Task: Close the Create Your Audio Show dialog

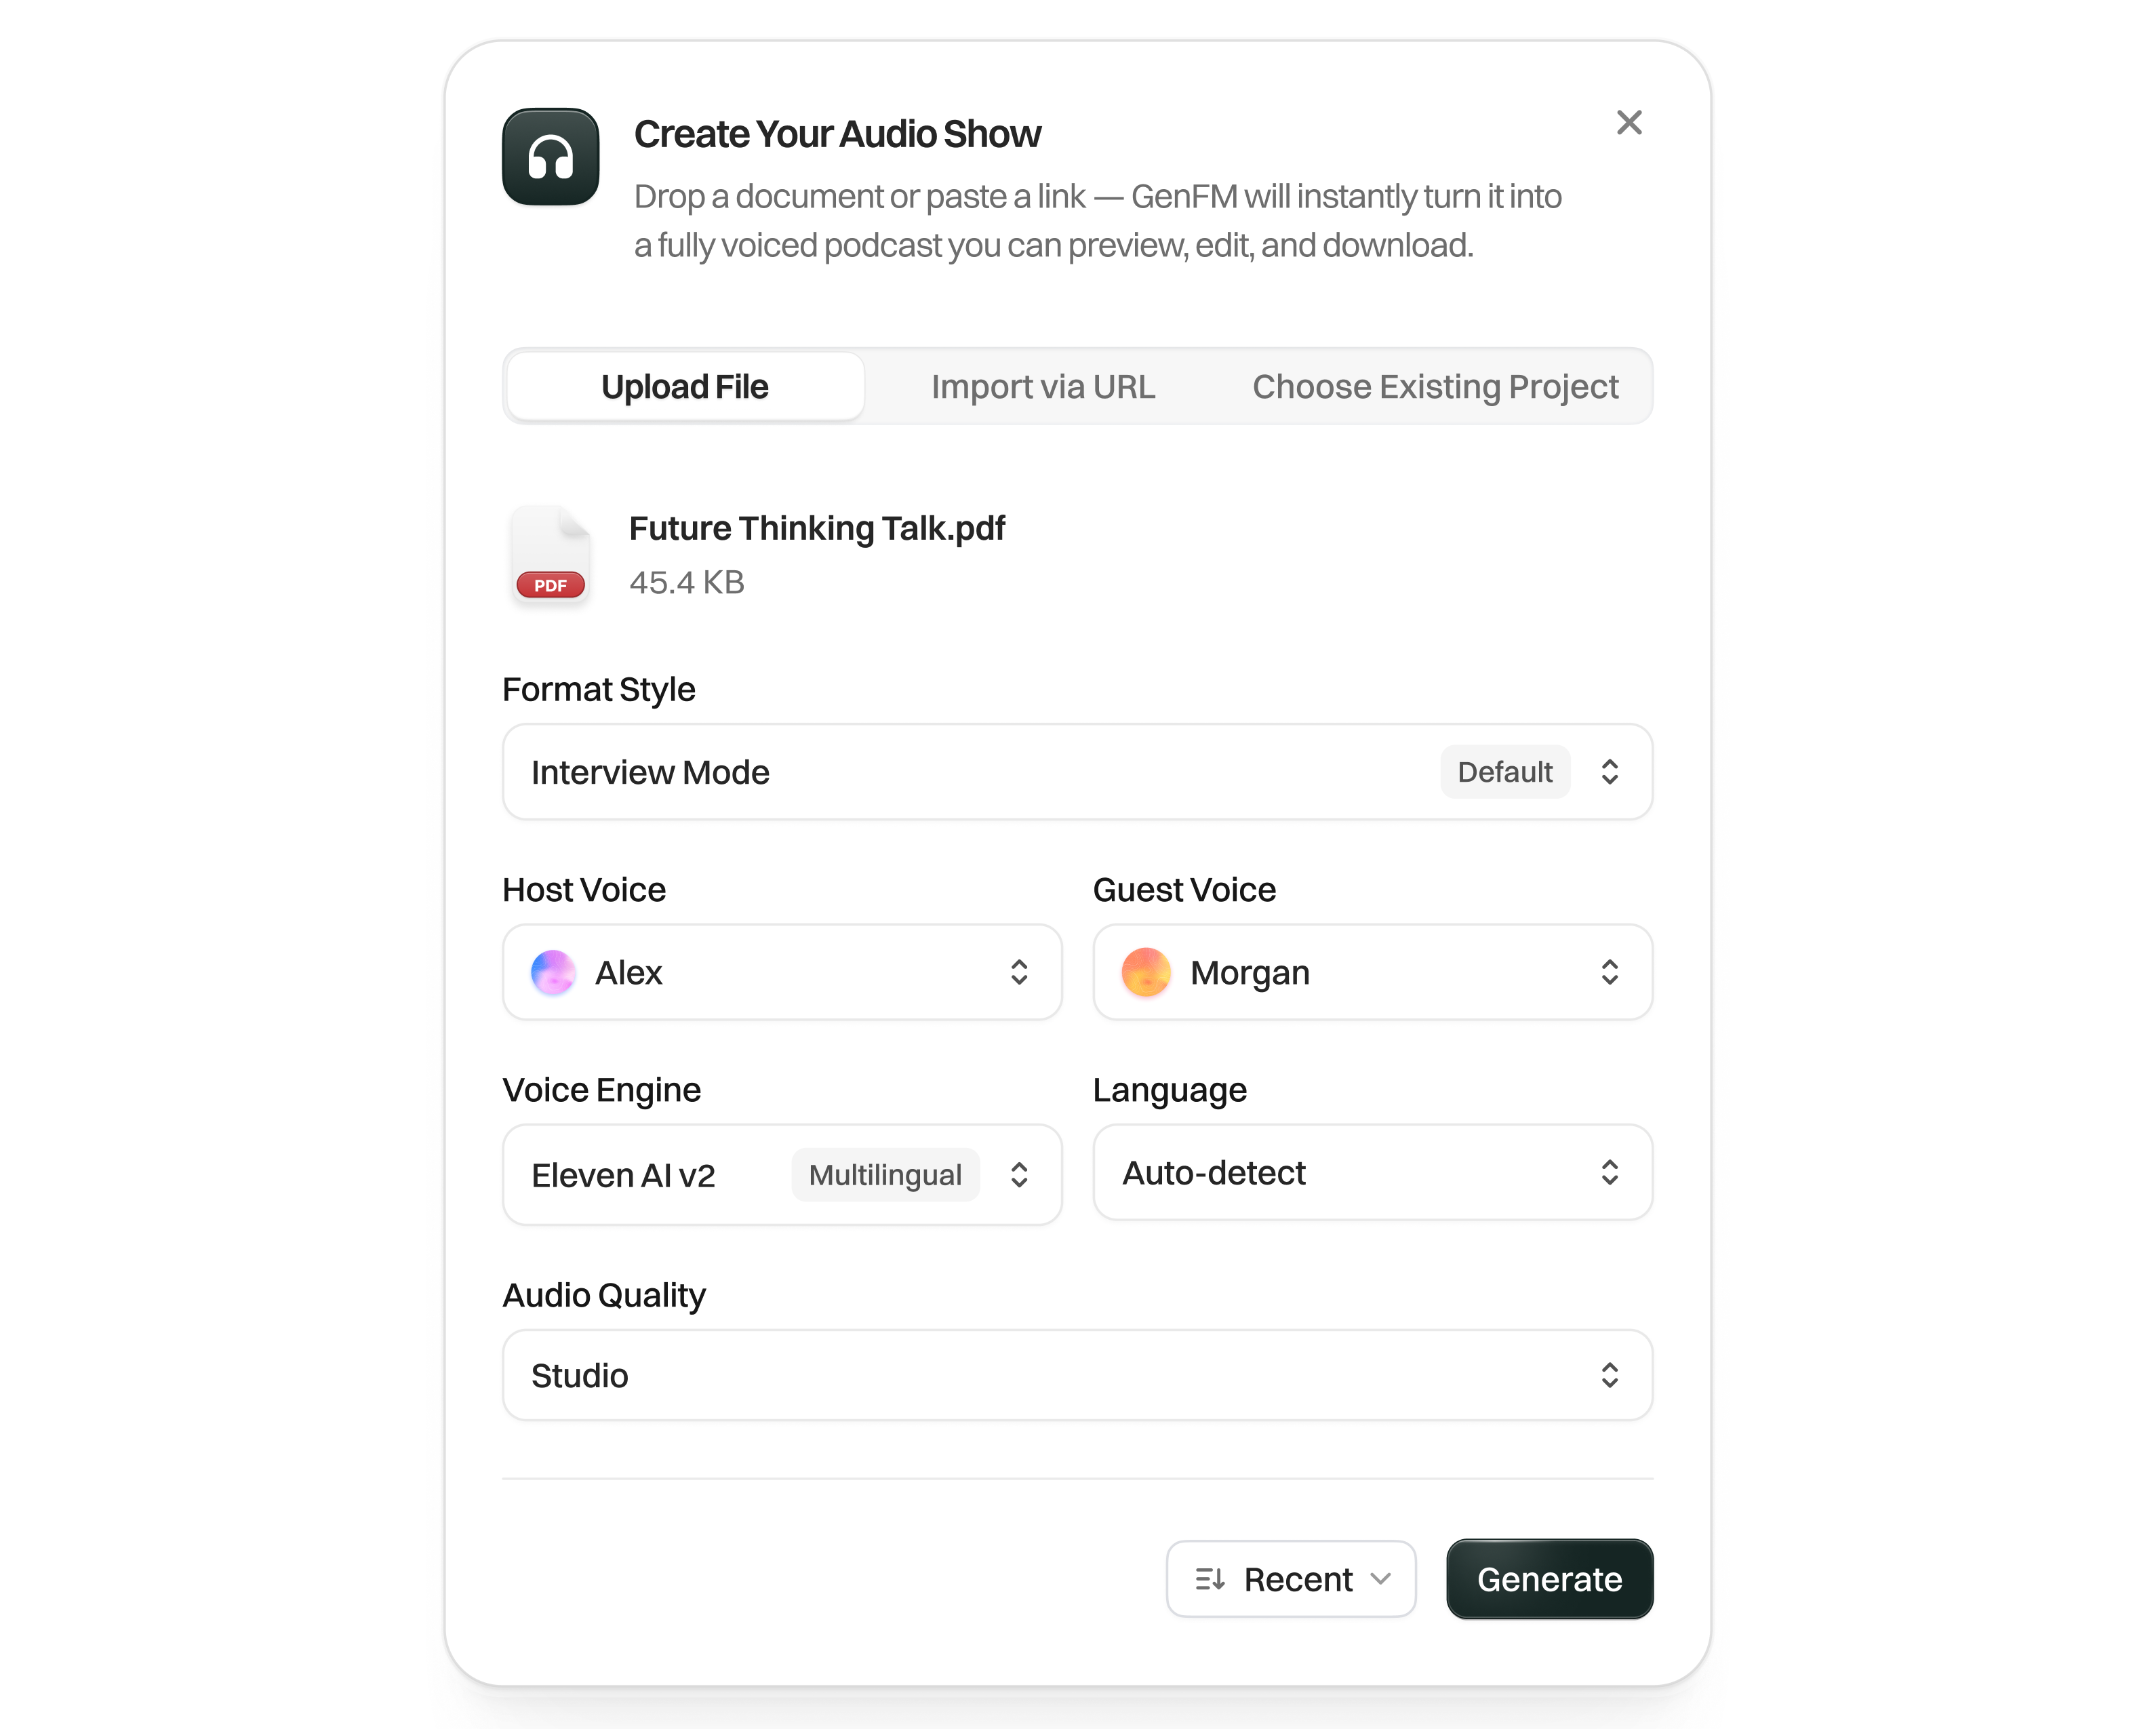Action: (1629, 123)
